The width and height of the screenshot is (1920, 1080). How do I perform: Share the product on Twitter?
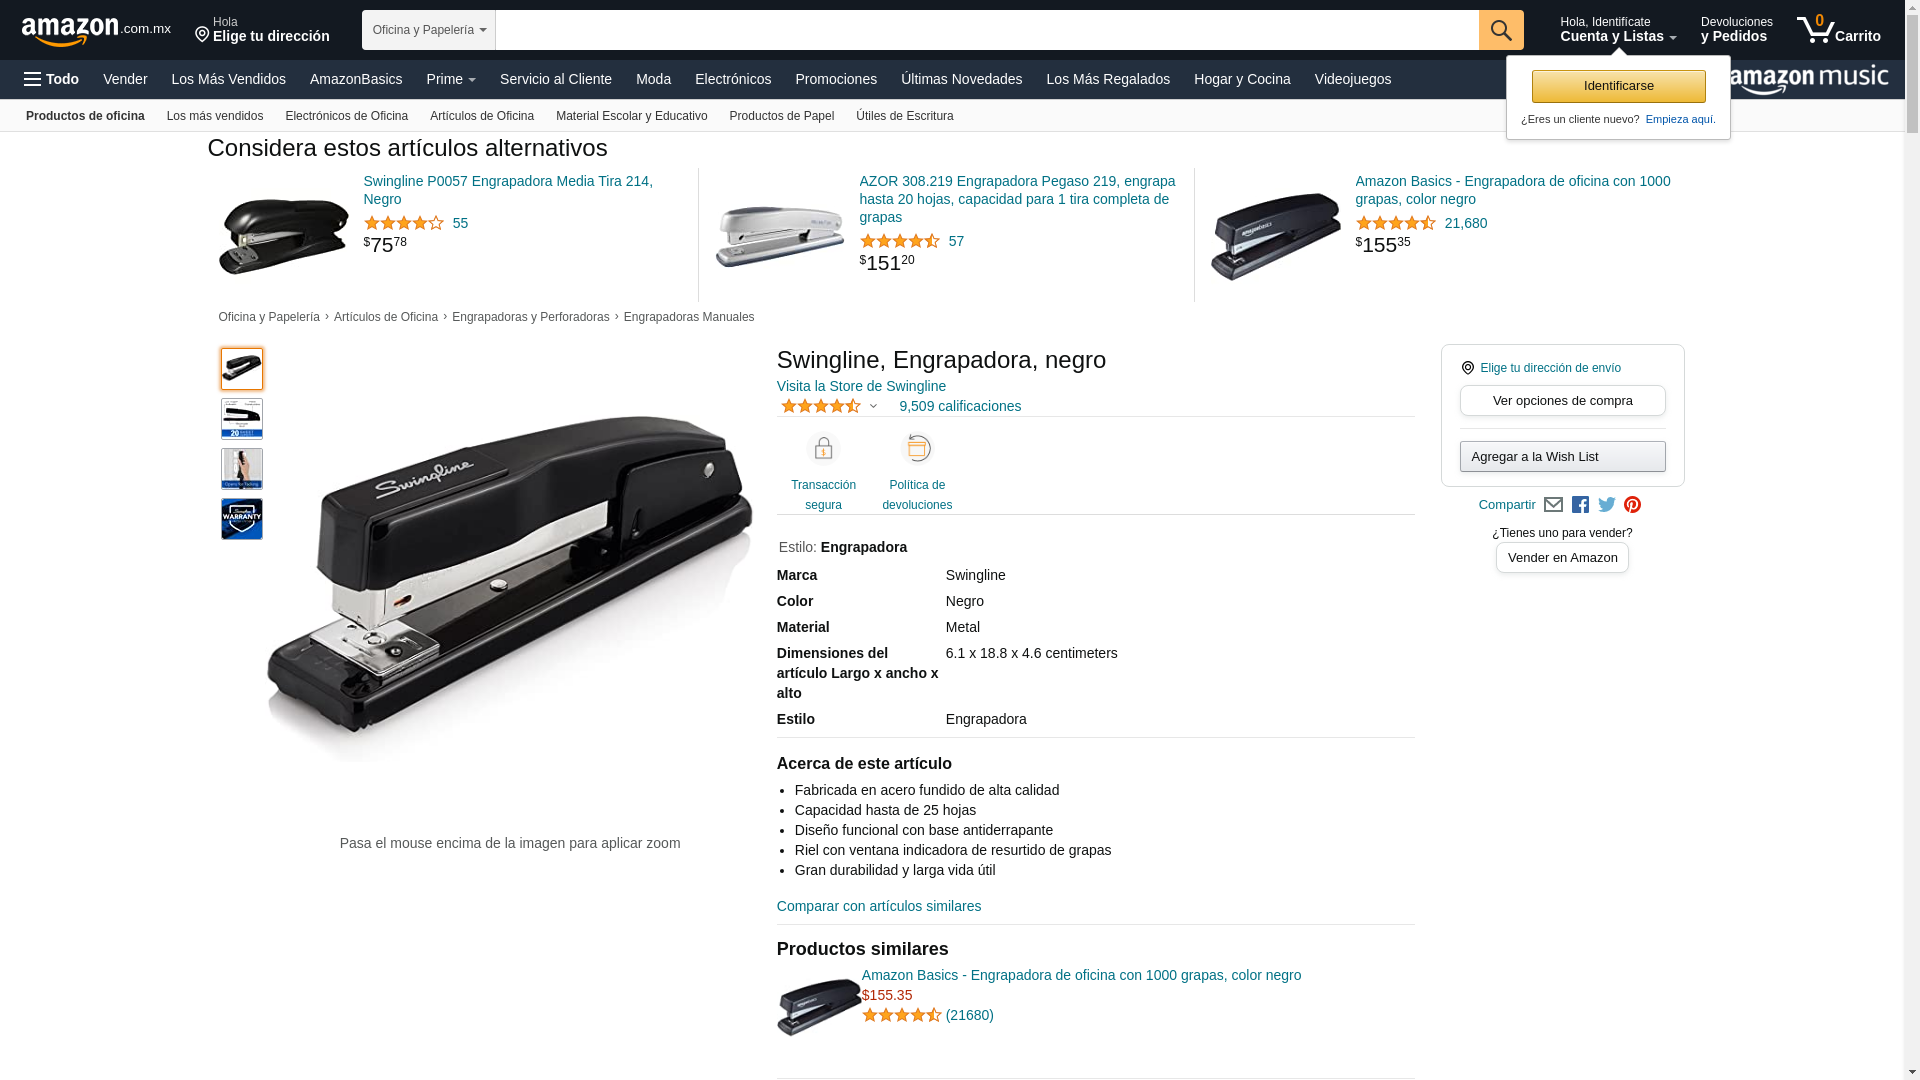pos(1607,505)
